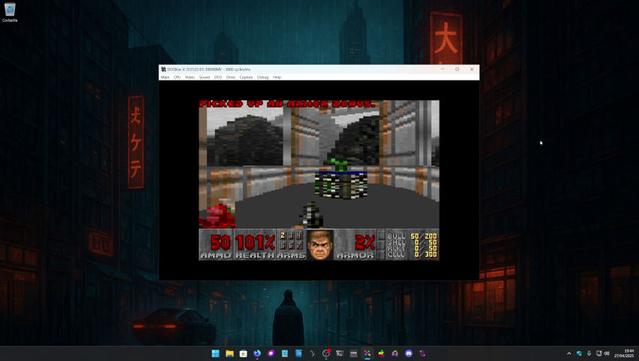The height and width of the screenshot is (361, 639).
Task: Open the Help menu
Action: tap(277, 77)
